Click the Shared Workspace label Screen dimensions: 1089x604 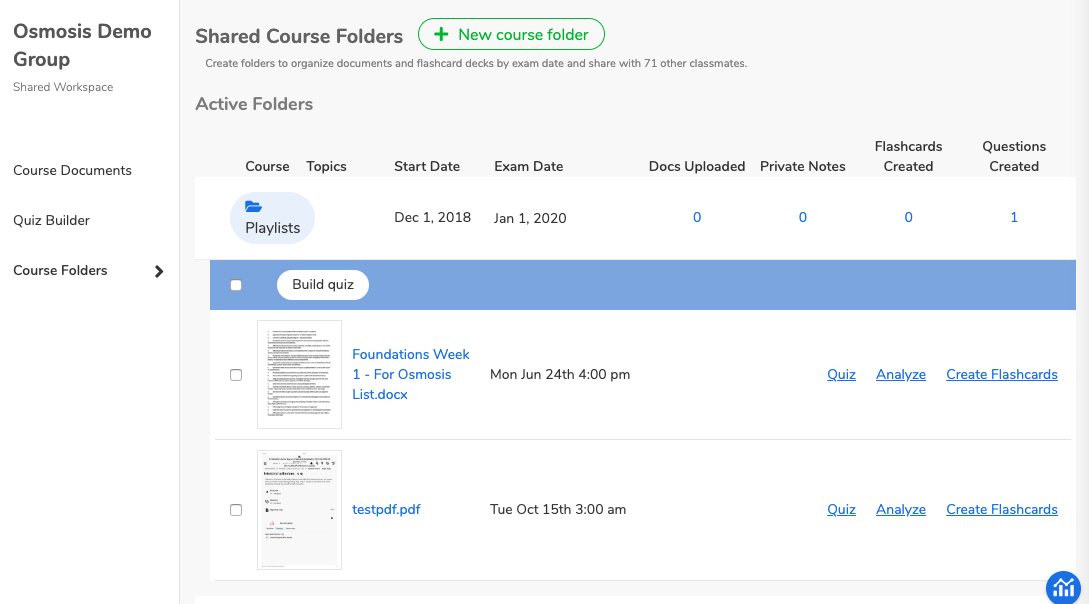point(63,87)
